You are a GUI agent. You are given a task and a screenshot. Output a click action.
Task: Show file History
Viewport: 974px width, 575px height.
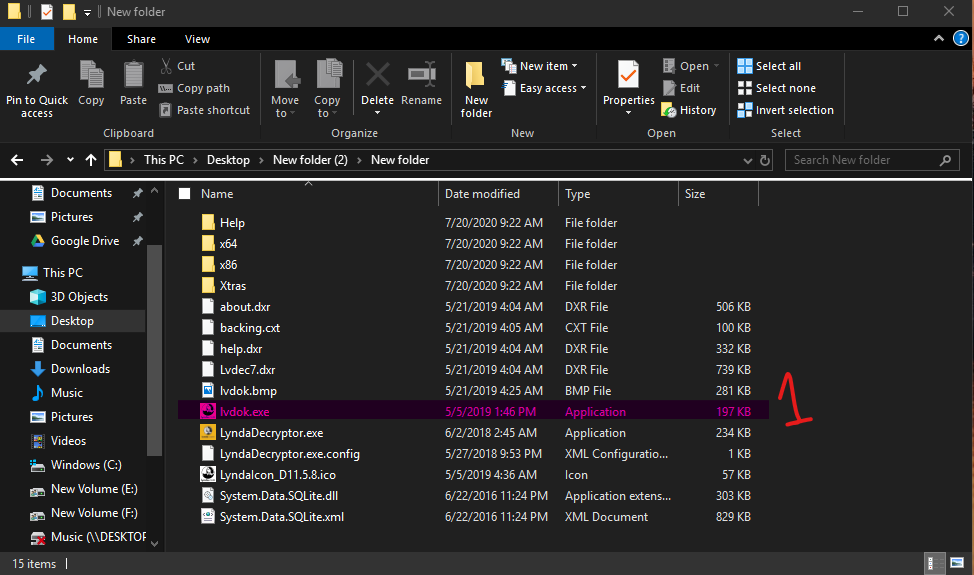pyautogui.click(x=689, y=110)
